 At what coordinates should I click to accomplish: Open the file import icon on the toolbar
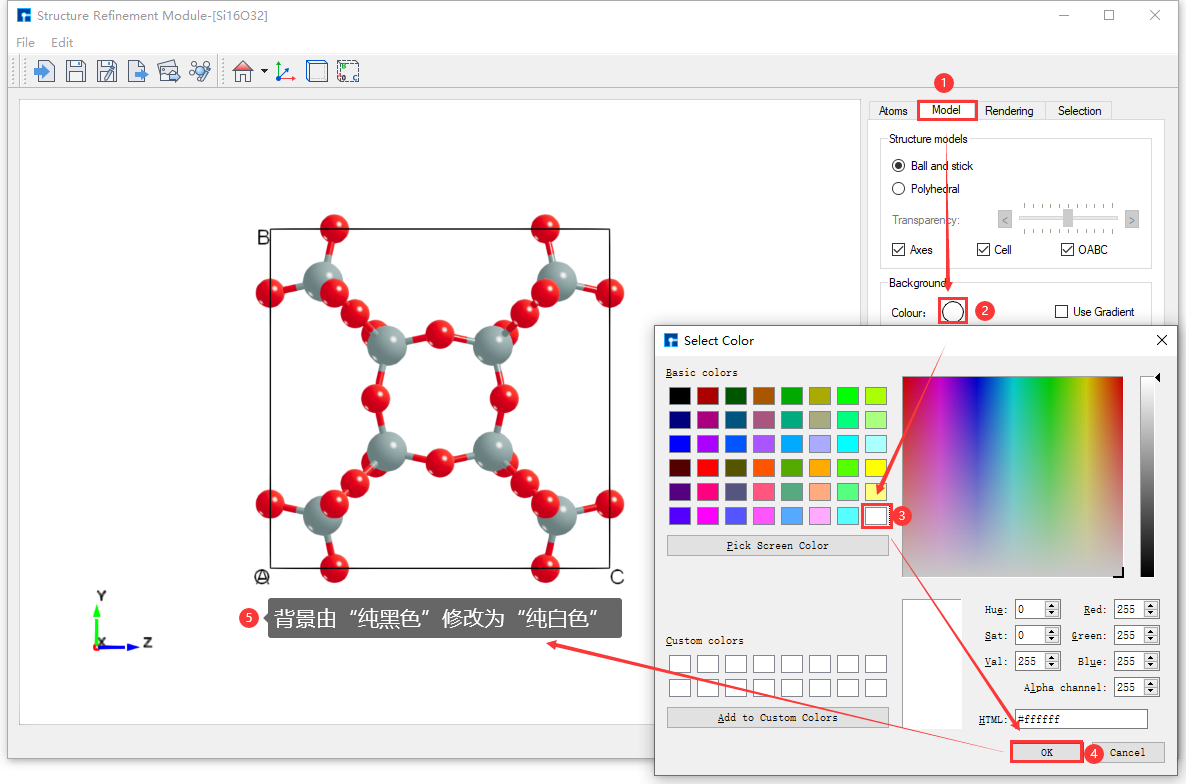point(44,70)
